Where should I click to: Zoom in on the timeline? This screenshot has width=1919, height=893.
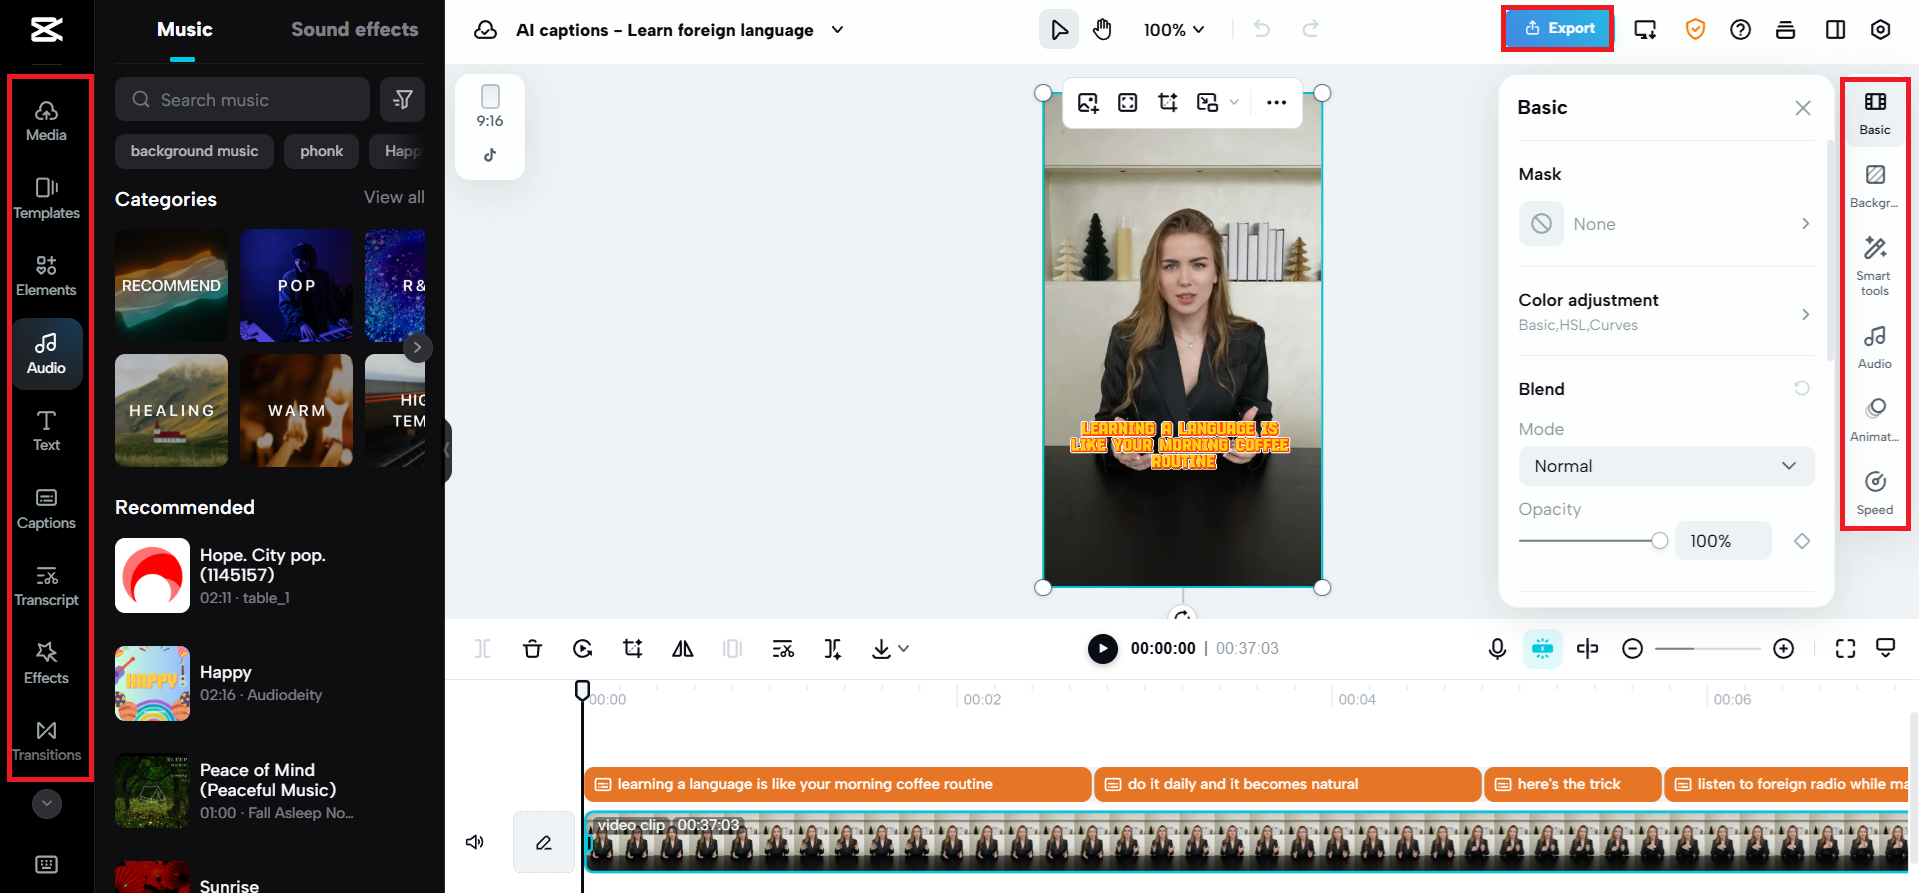click(1783, 649)
